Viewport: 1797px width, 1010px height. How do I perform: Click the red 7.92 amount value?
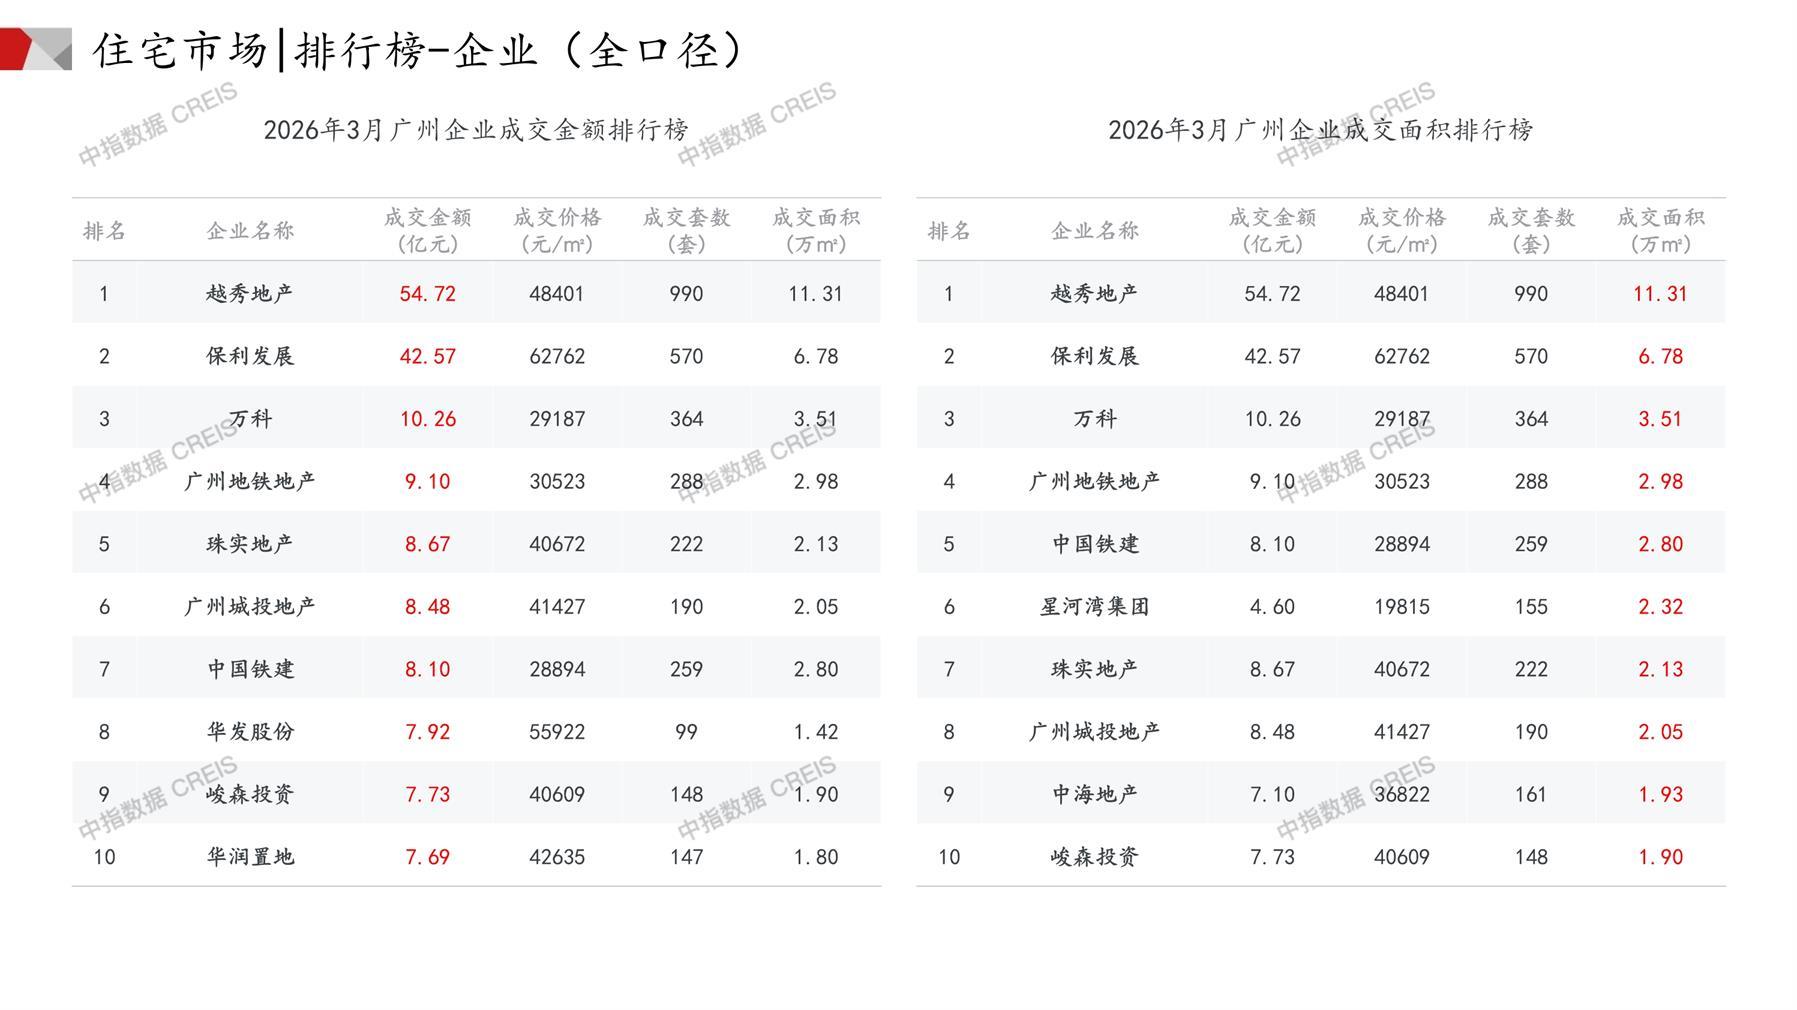point(427,732)
